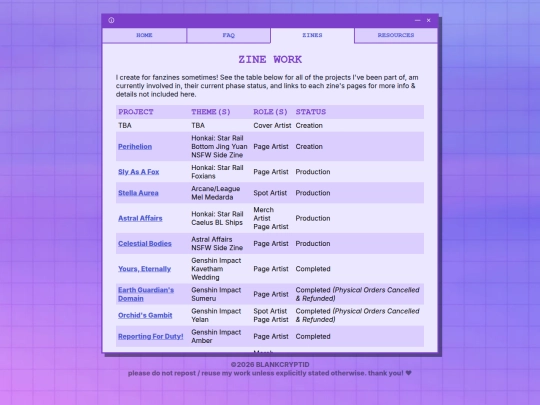Switch to the HOME tab
Viewport: 540px width, 405px height.
coord(144,35)
